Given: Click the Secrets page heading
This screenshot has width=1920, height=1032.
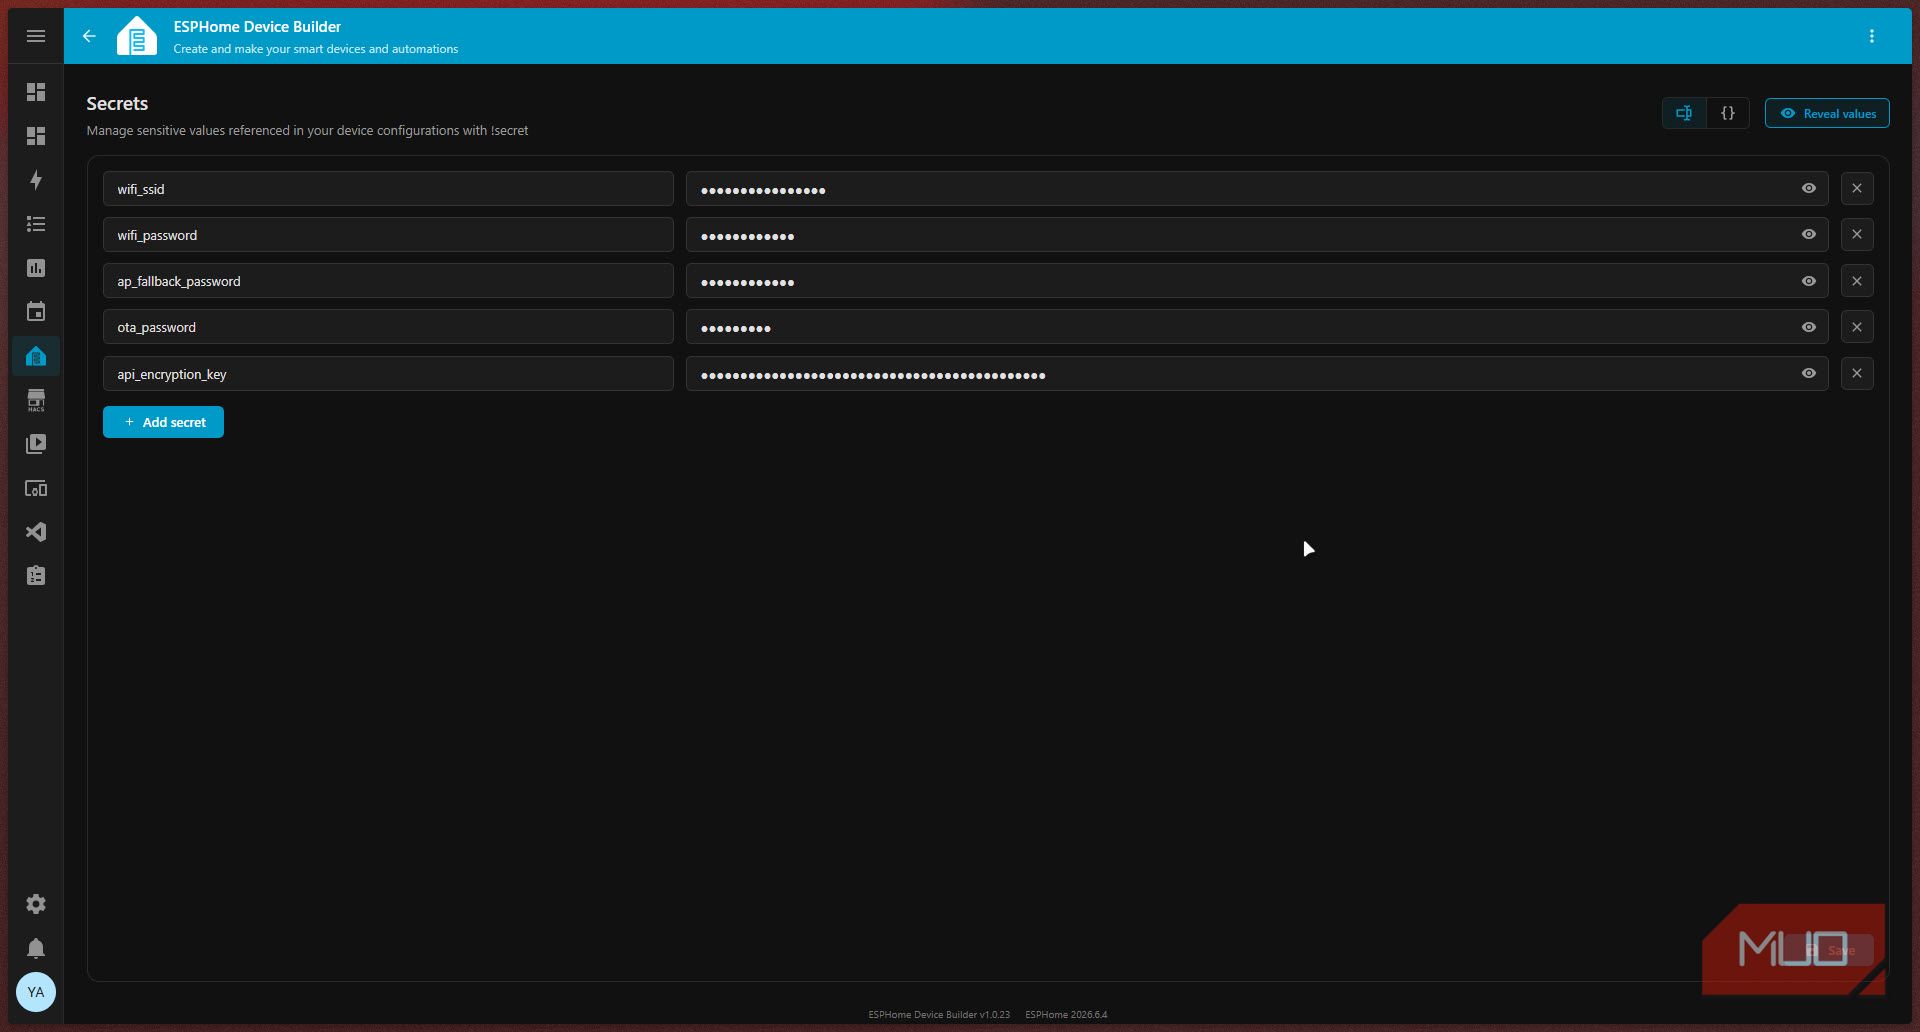Looking at the screenshot, I should [117, 103].
